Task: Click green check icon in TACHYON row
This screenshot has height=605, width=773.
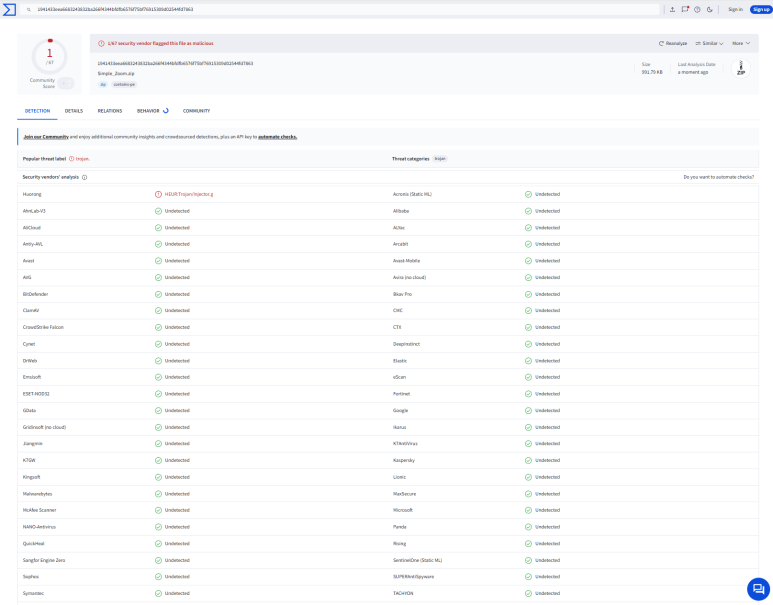Action: click(528, 593)
